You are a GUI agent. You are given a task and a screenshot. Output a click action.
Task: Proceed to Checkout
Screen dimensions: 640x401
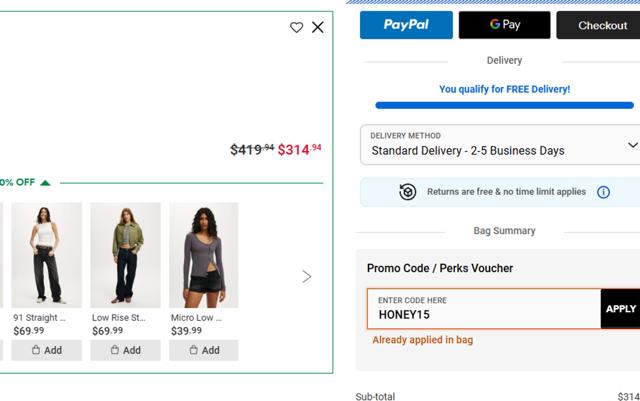click(600, 25)
